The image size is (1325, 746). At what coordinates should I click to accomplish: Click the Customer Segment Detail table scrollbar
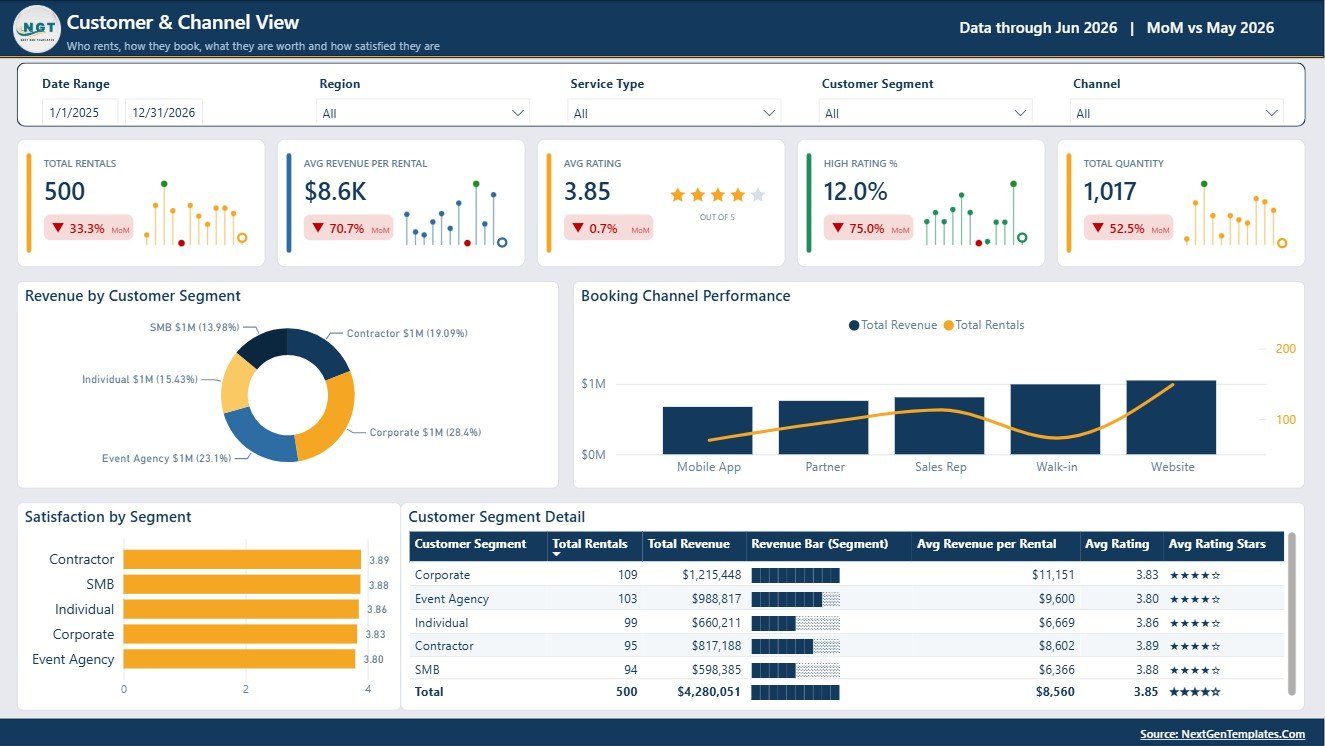pos(1291,613)
